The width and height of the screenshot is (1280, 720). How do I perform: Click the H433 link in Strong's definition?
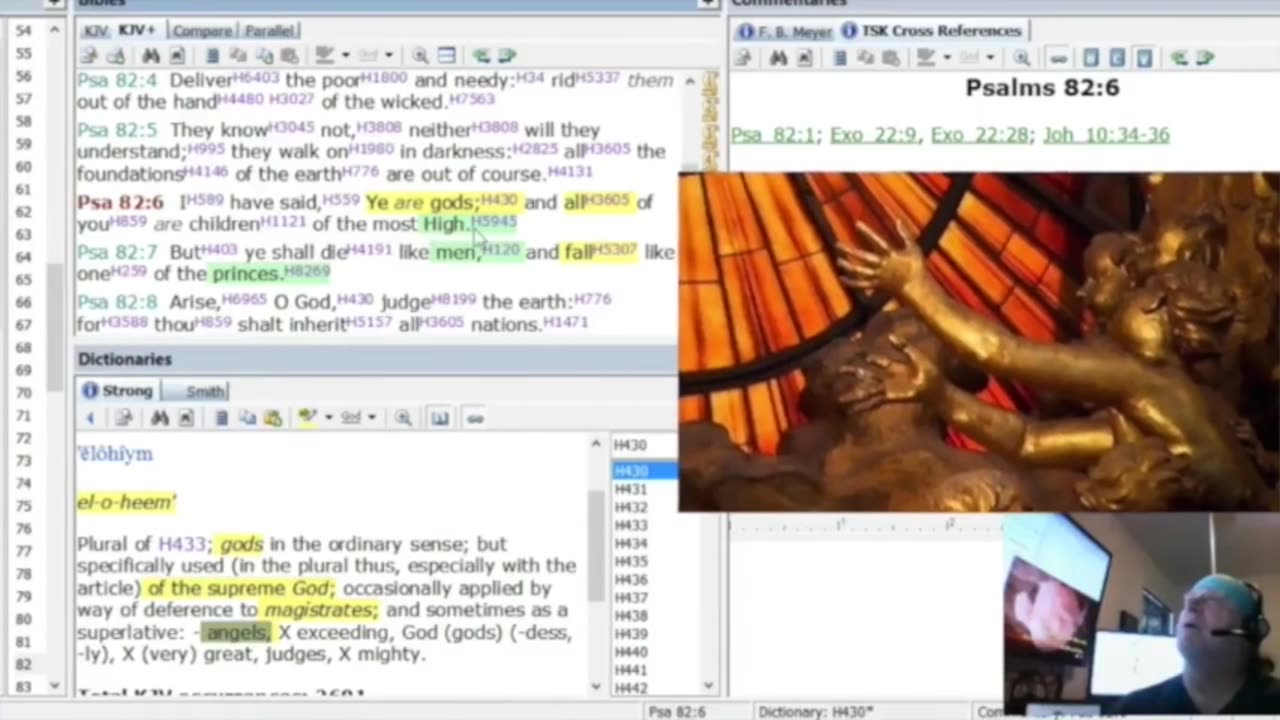(x=182, y=544)
